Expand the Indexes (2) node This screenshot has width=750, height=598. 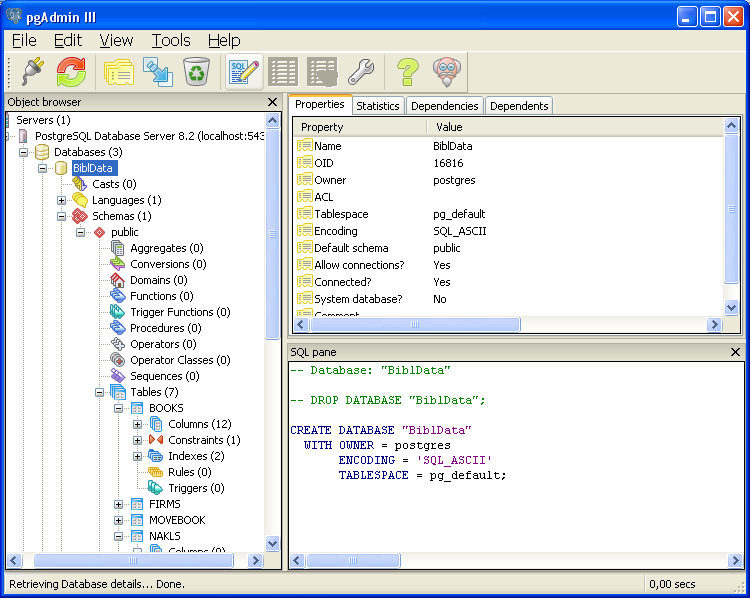pos(138,456)
